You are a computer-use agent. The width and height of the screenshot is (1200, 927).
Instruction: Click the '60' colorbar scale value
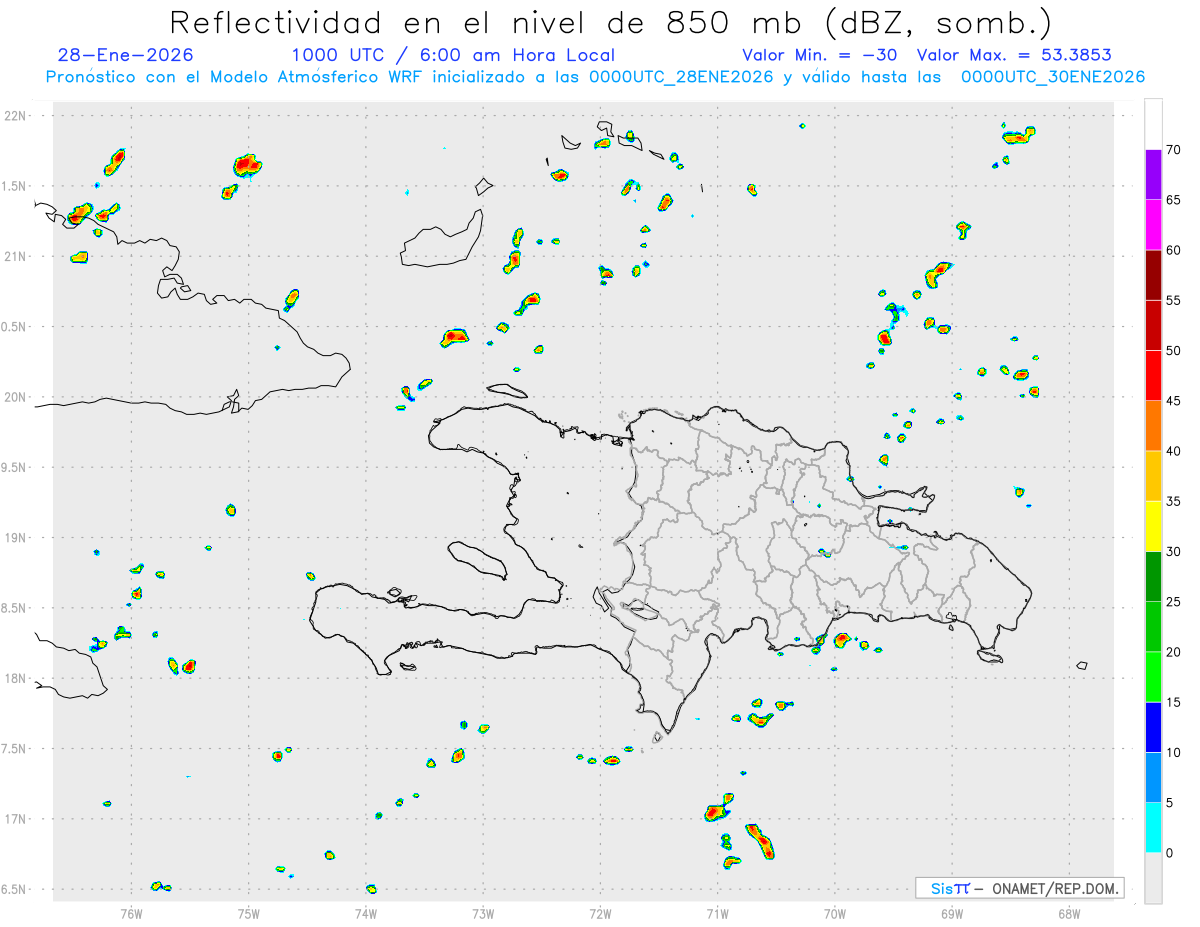1173,250
